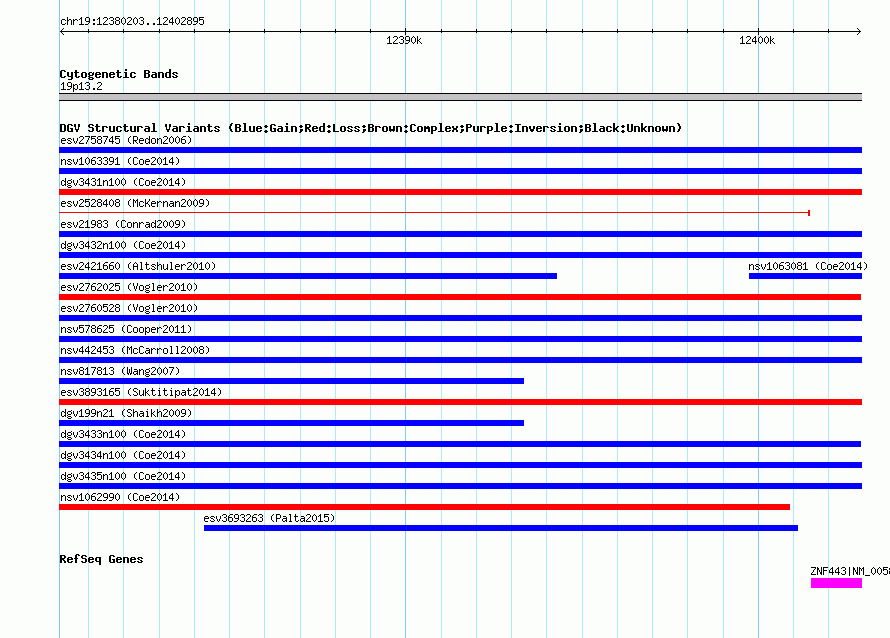Image resolution: width=890 pixels, height=638 pixels.
Task: Select the blue bar under dgv199n21
Action: click(x=291, y=423)
